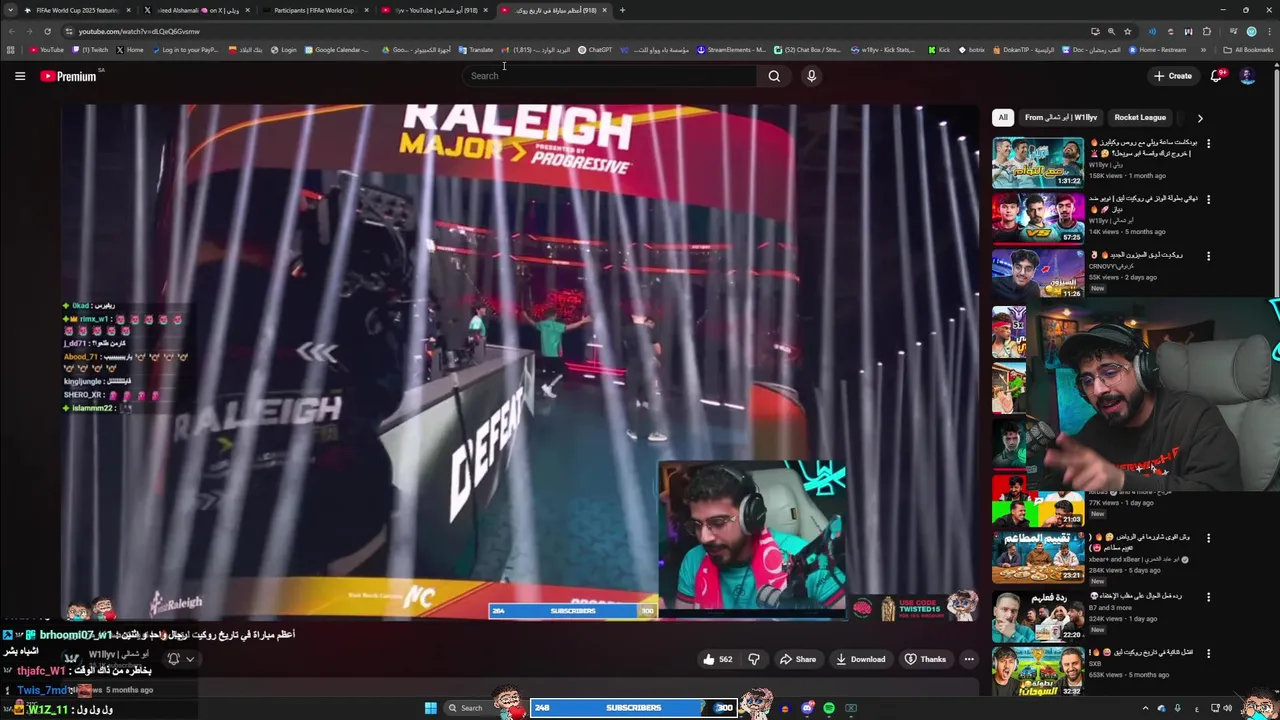1280x720 pixels.
Task: Open Translate bookmark
Action: click(475, 50)
